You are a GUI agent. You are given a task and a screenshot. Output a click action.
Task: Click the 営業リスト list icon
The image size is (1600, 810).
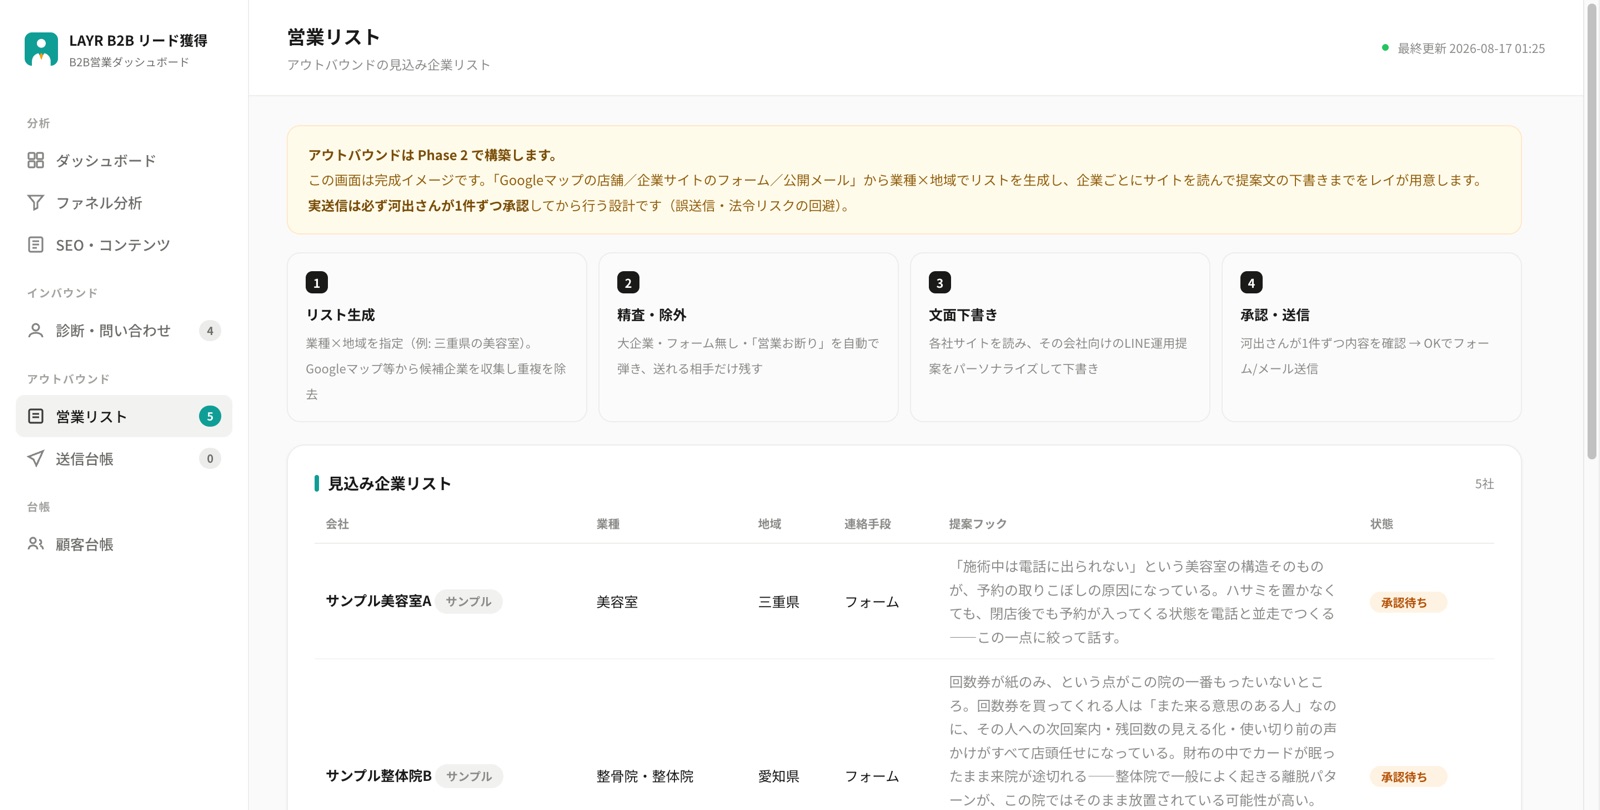click(x=36, y=416)
